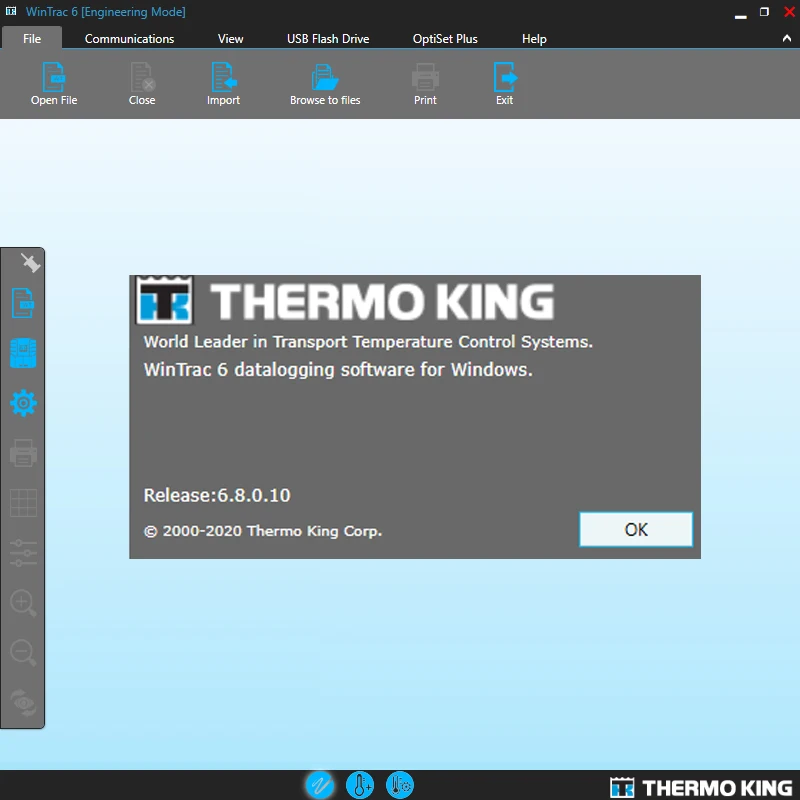Click the Open File ribbon icon

pyautogui.click(x=54, y=77)
